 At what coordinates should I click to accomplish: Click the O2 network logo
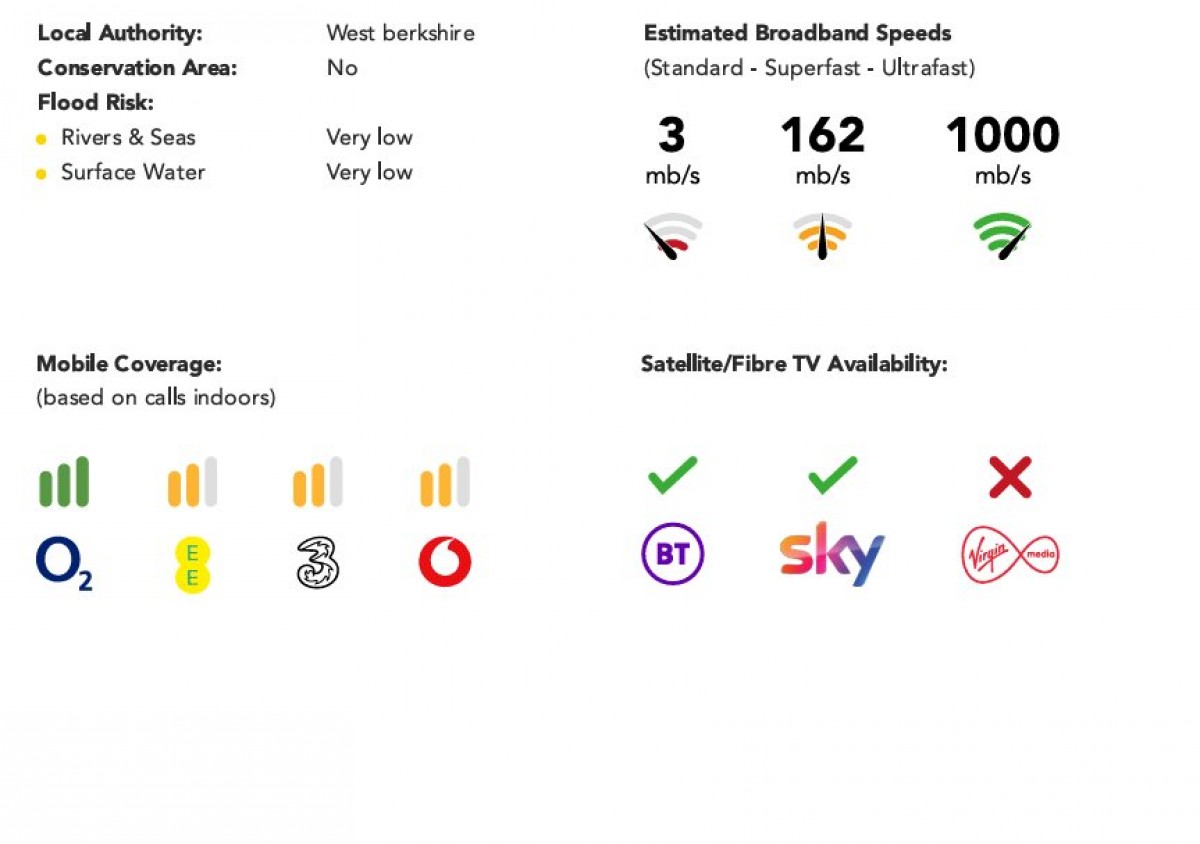[64, 564]
